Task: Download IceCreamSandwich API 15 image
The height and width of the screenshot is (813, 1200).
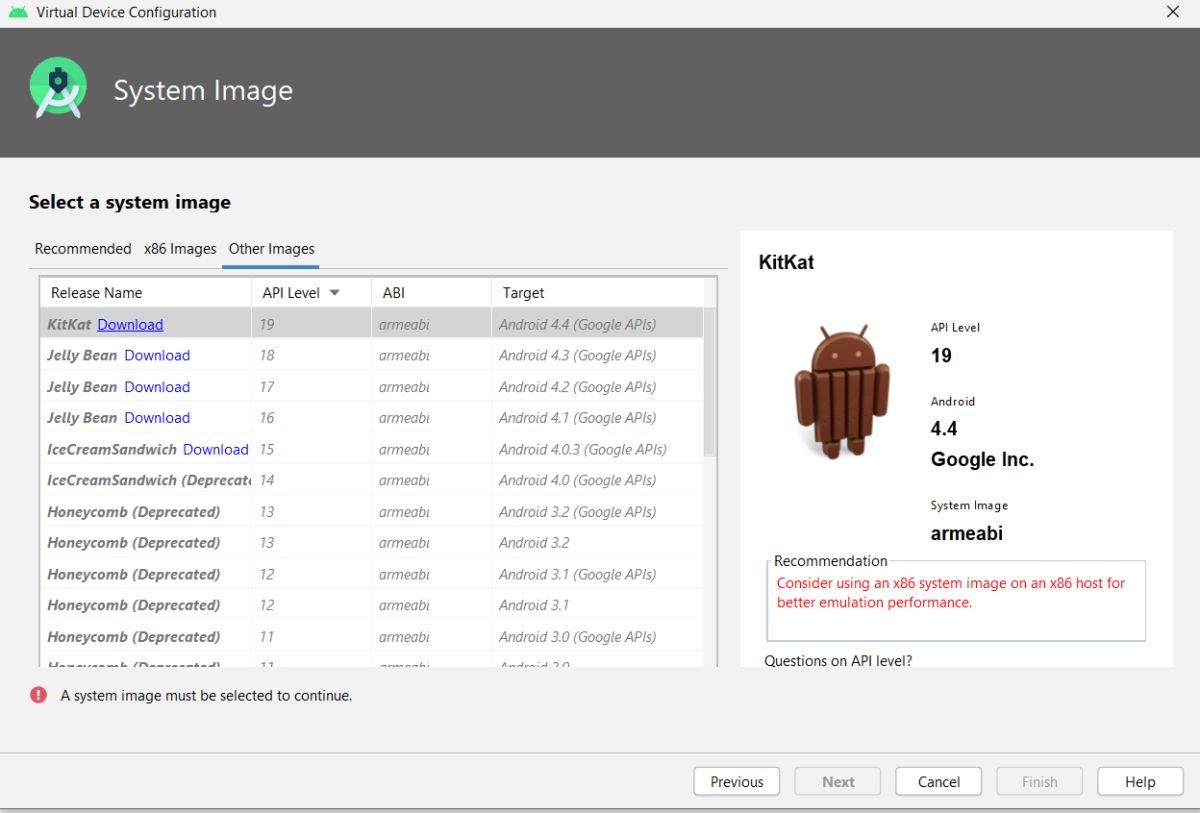Action: coord(216,449)
